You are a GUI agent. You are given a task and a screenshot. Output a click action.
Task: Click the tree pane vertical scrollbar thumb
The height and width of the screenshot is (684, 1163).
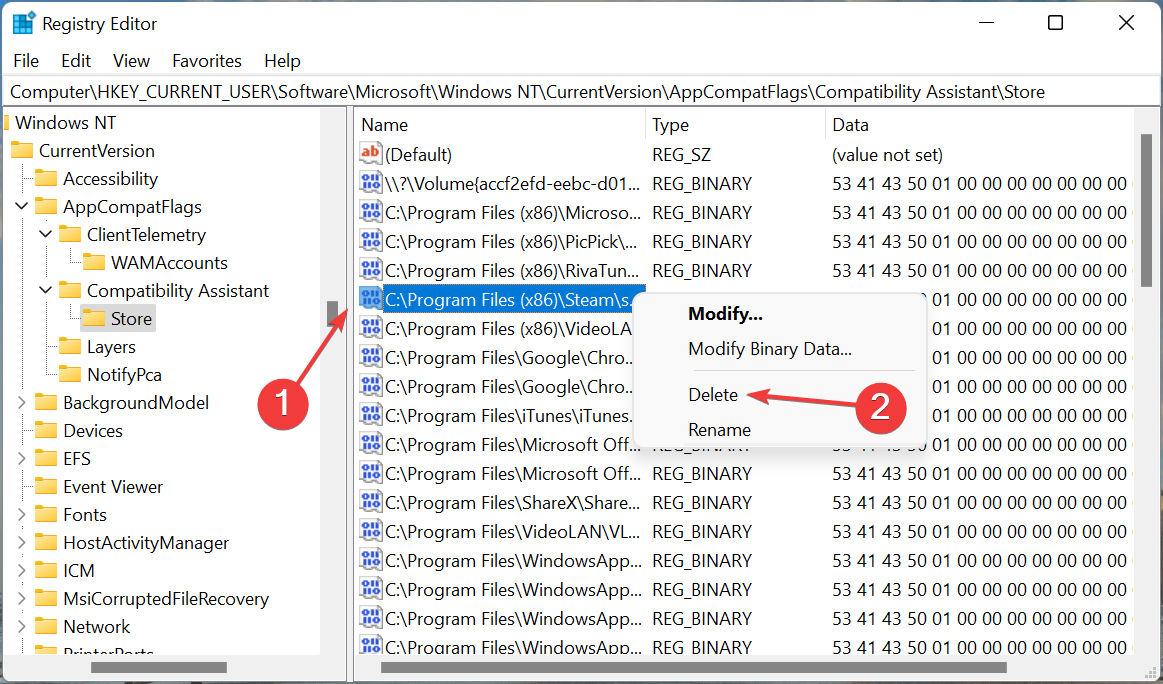(x=332, y=313)
